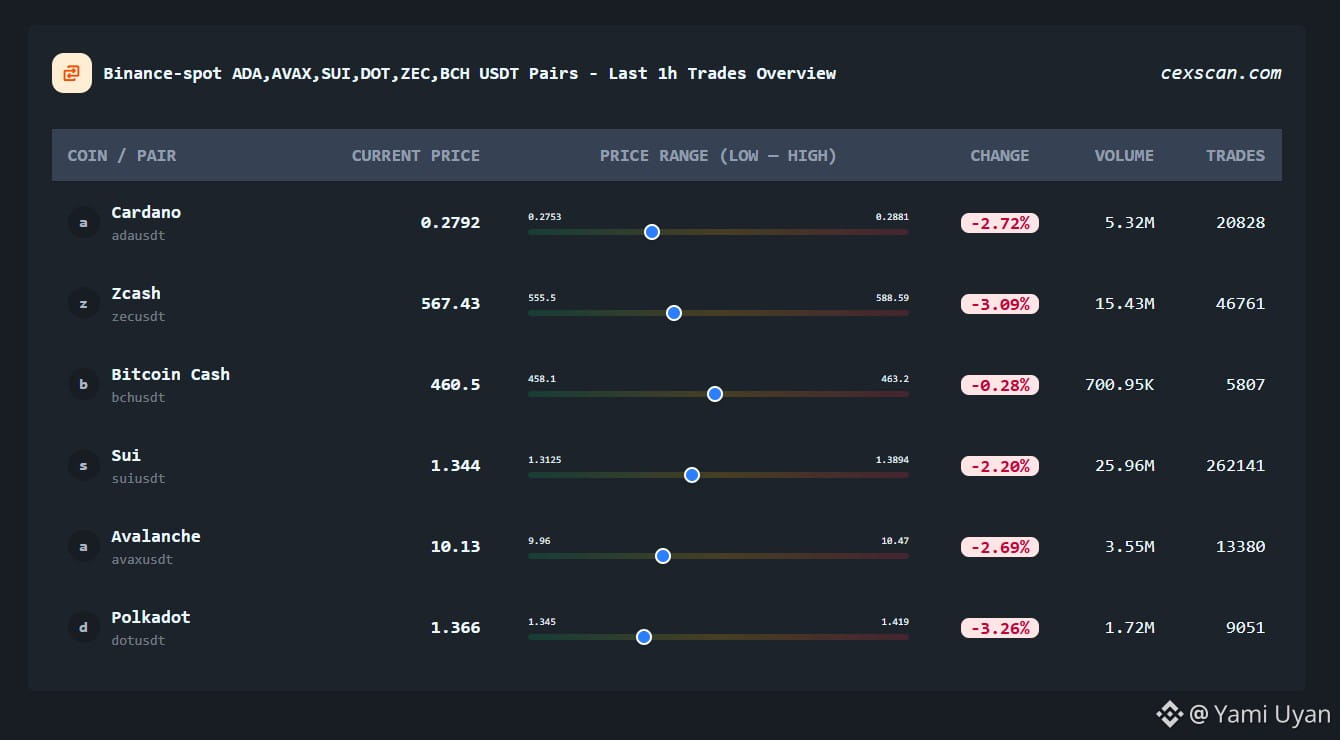Screen dimensions: 1340x740
Task: Click the PRICE RANGE (LOW — HIGH) header
Action: pyautogui.click(x=718, y=155)
